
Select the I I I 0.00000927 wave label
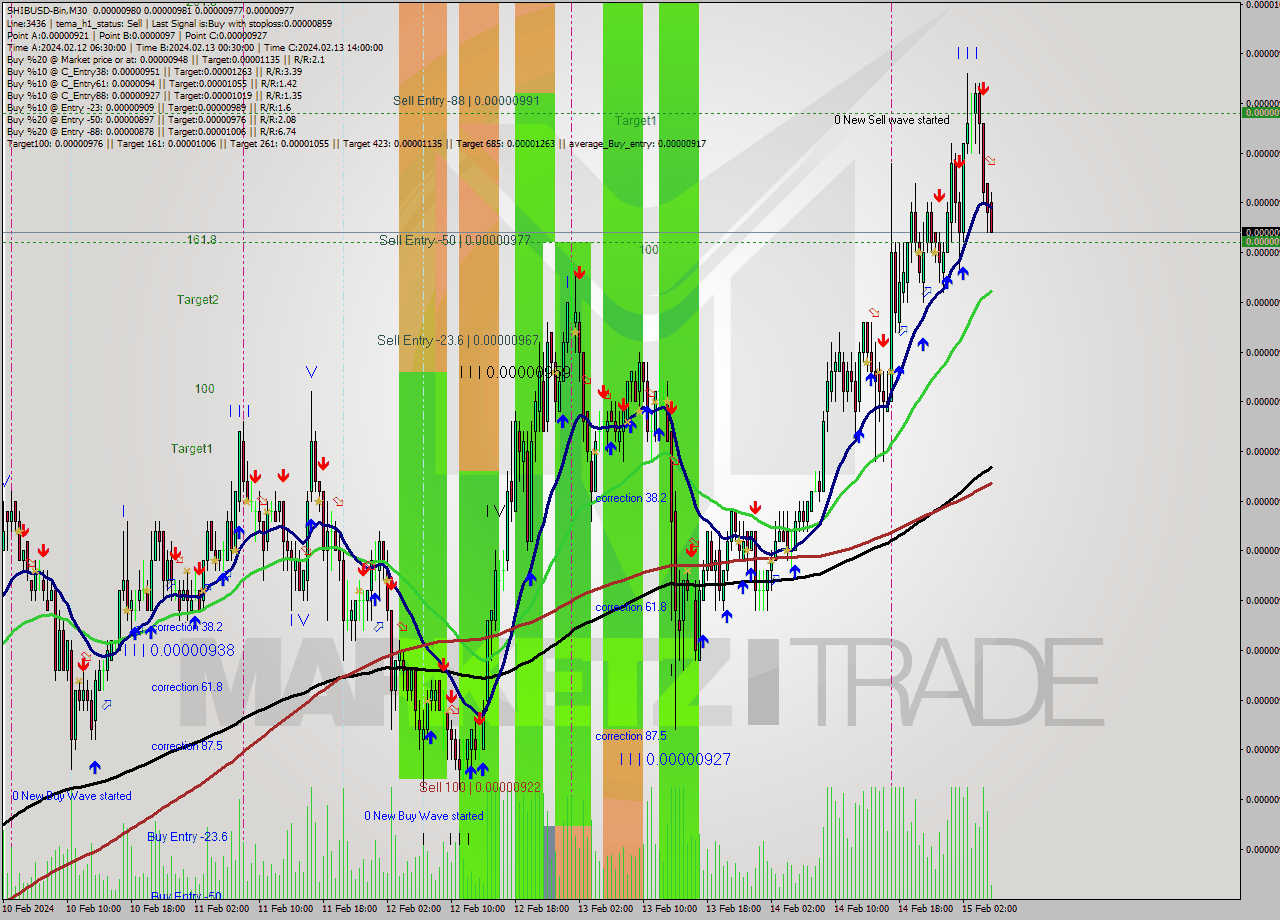(x=675, y=759)
